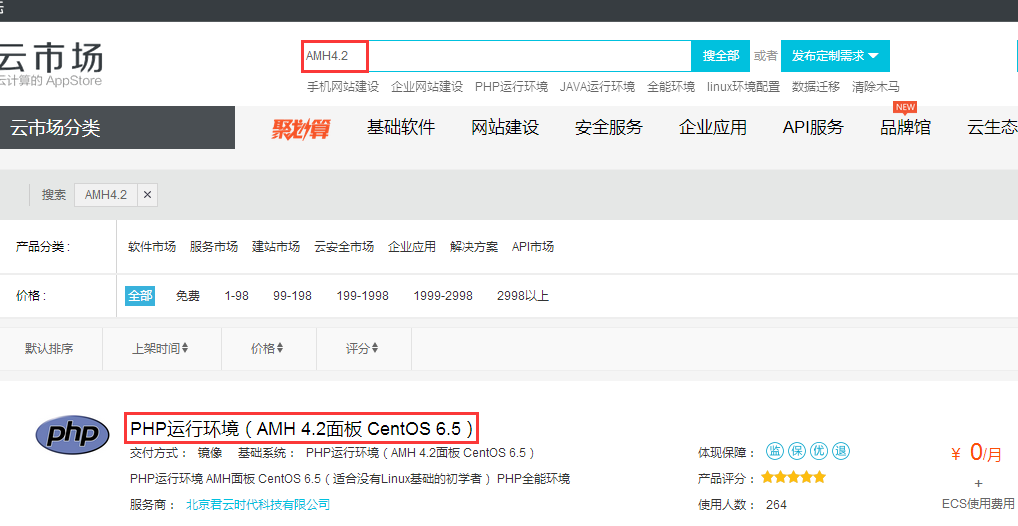
Task: Click the PHP logo product thumbnail
Action: [x=72, y=434]
